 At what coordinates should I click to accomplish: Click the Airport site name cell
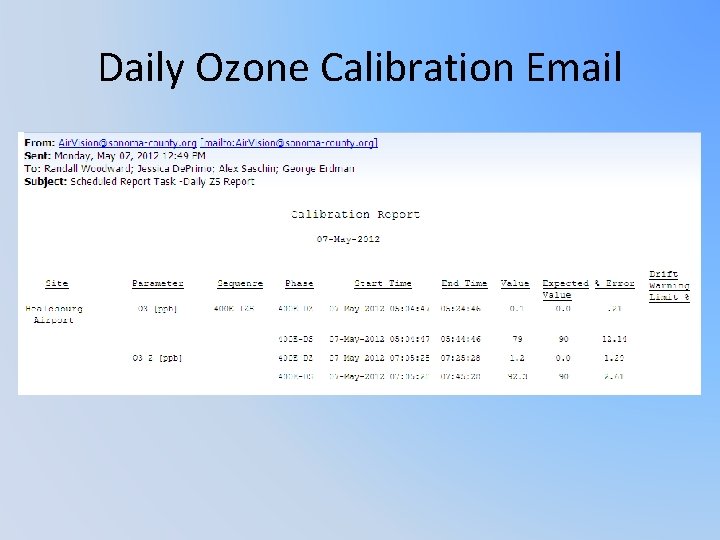pyautogui.click(x=54, y=314)
